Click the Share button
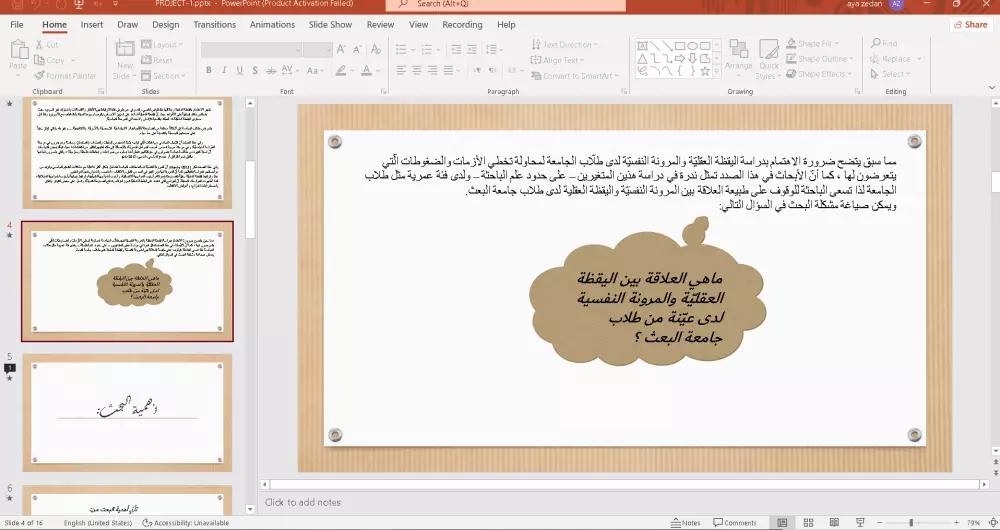 tap(971, 24)
